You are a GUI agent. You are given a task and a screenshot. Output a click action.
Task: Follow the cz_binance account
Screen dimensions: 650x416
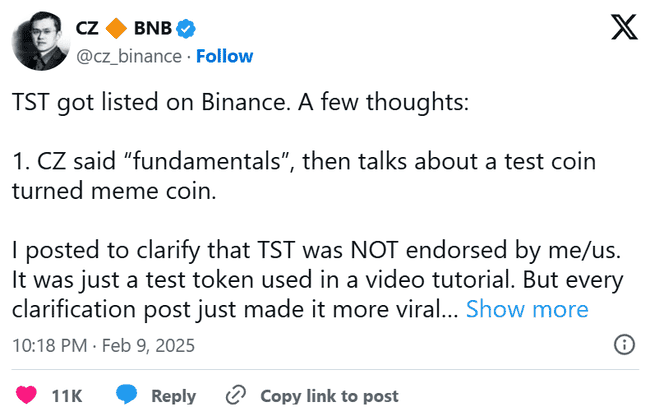(x=224, y=56)
